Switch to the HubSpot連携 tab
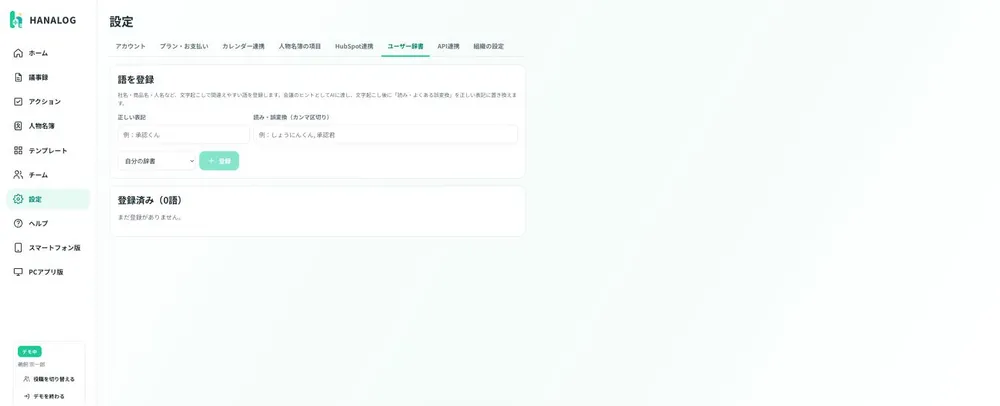 354,47
